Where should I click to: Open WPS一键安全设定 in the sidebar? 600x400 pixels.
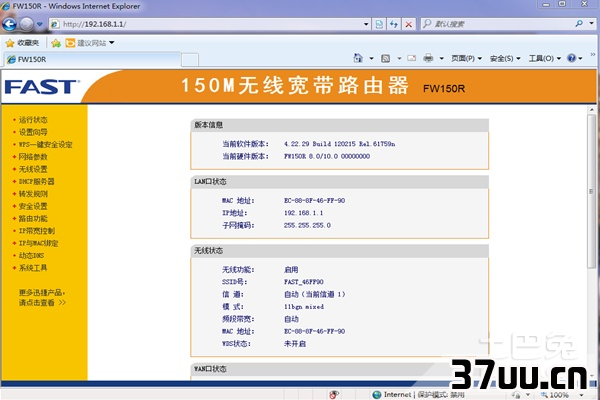tap(45, 144)
